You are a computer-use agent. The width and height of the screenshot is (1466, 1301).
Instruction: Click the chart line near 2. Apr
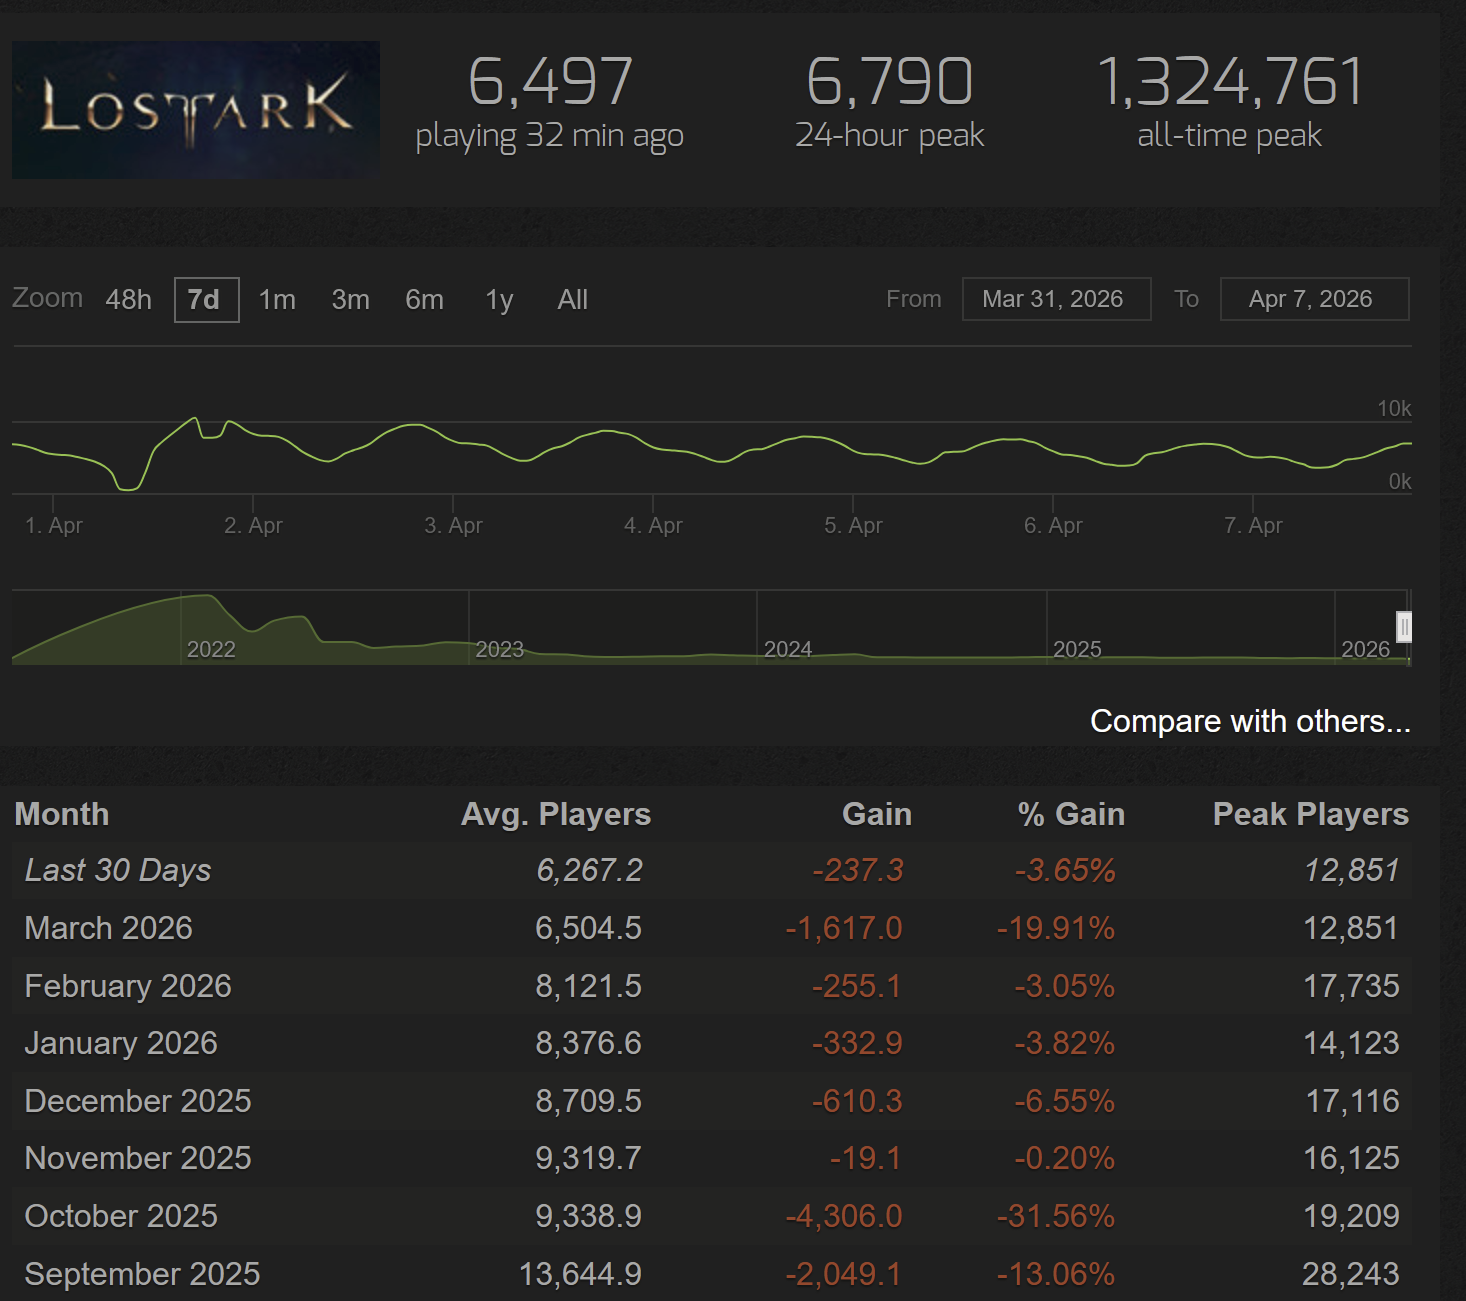point(253,433)
